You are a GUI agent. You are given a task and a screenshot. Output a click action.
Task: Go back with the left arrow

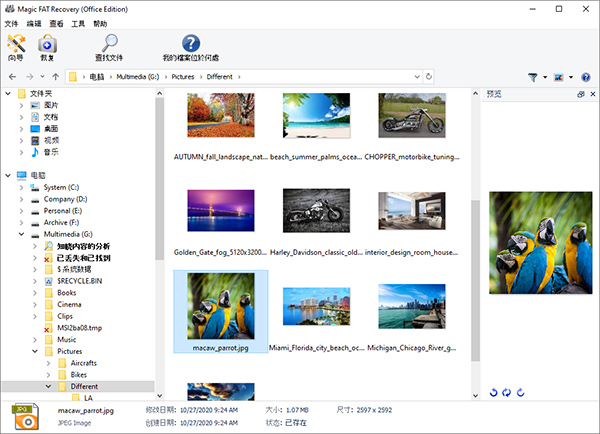click(x=12, y=77)
